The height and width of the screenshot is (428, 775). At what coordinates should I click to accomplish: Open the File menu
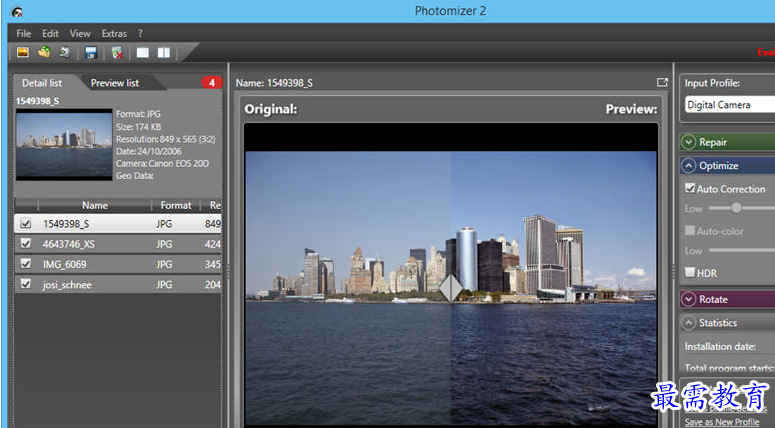coord(23,34)
